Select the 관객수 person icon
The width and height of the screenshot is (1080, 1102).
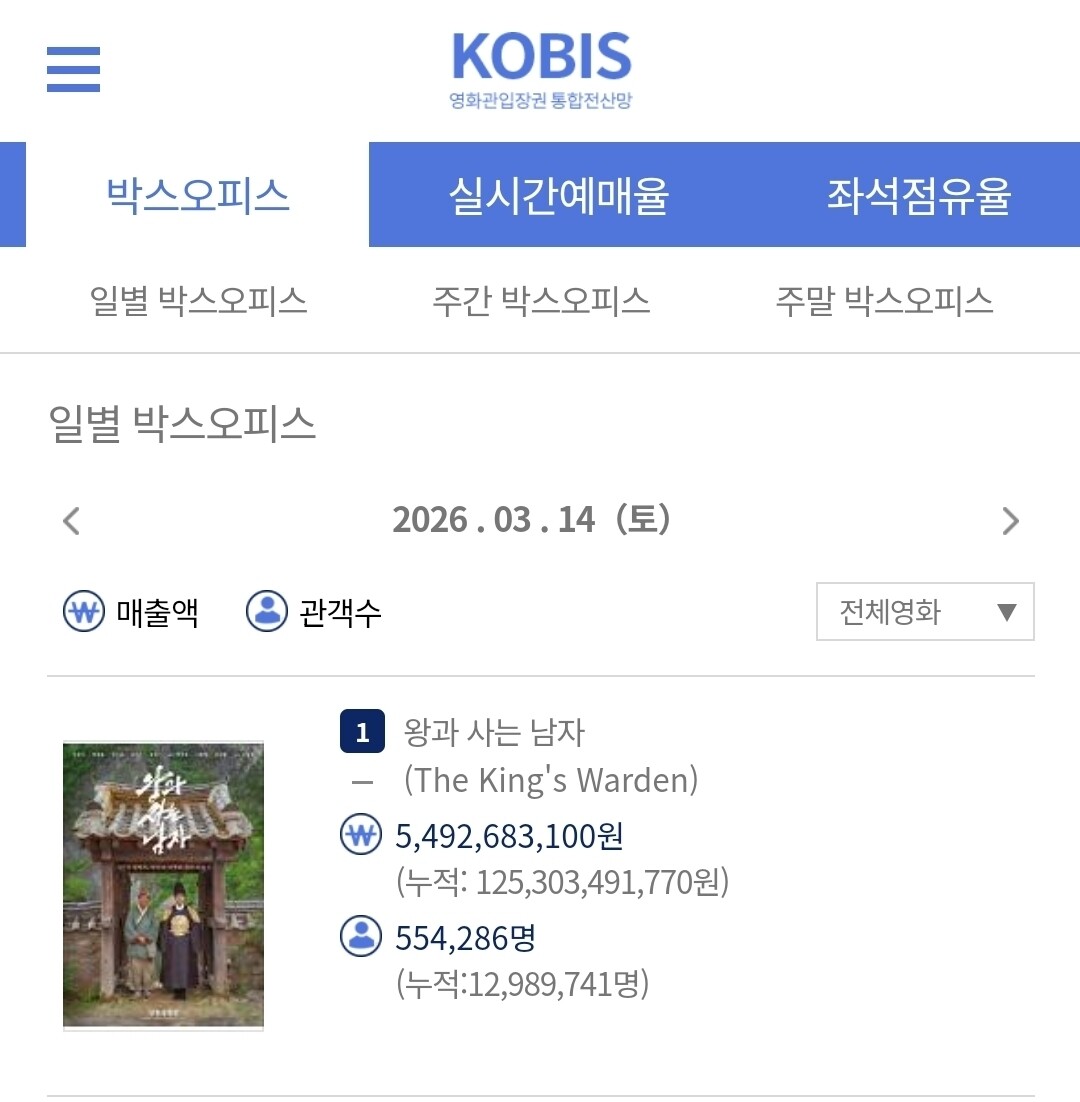(267, 611)
